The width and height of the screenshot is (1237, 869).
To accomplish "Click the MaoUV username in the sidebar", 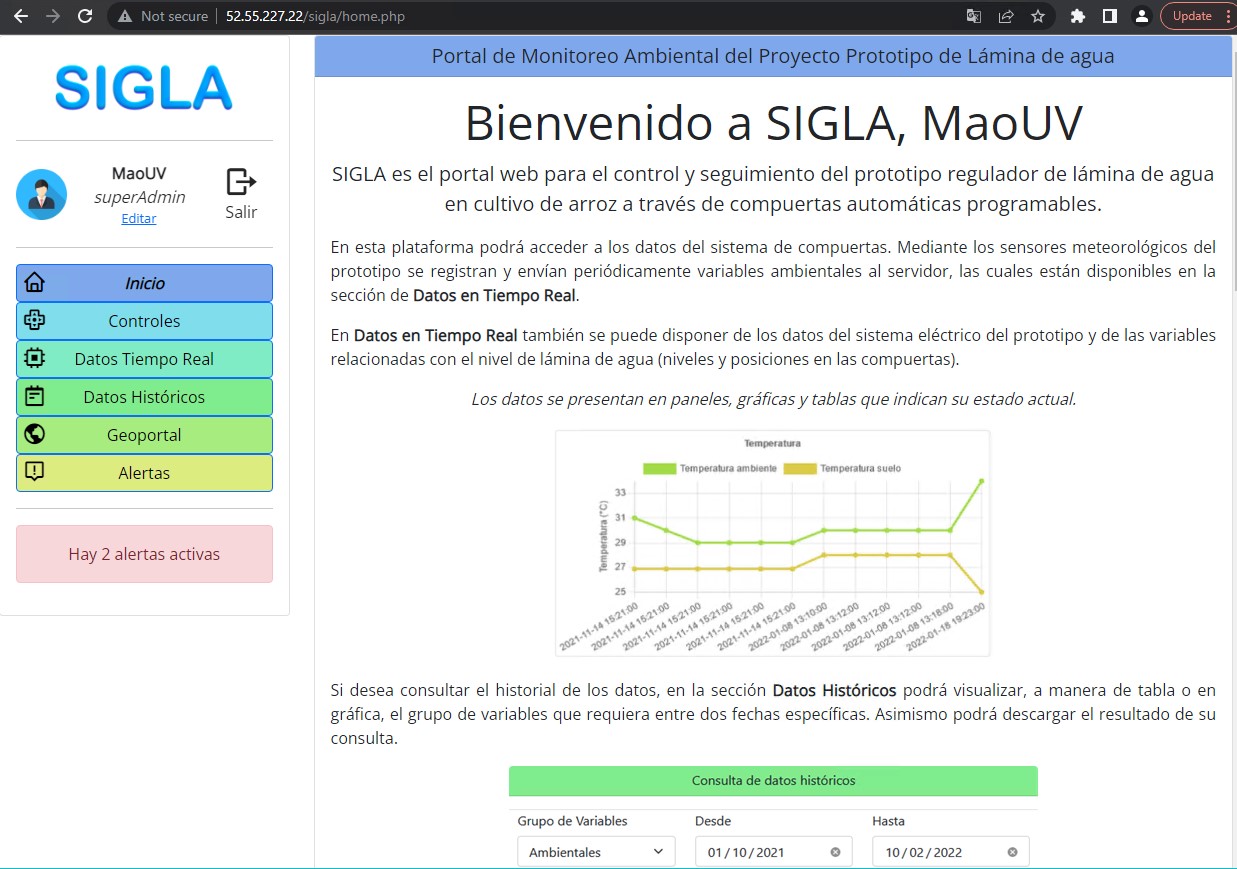I will click(x=139, y=174).
